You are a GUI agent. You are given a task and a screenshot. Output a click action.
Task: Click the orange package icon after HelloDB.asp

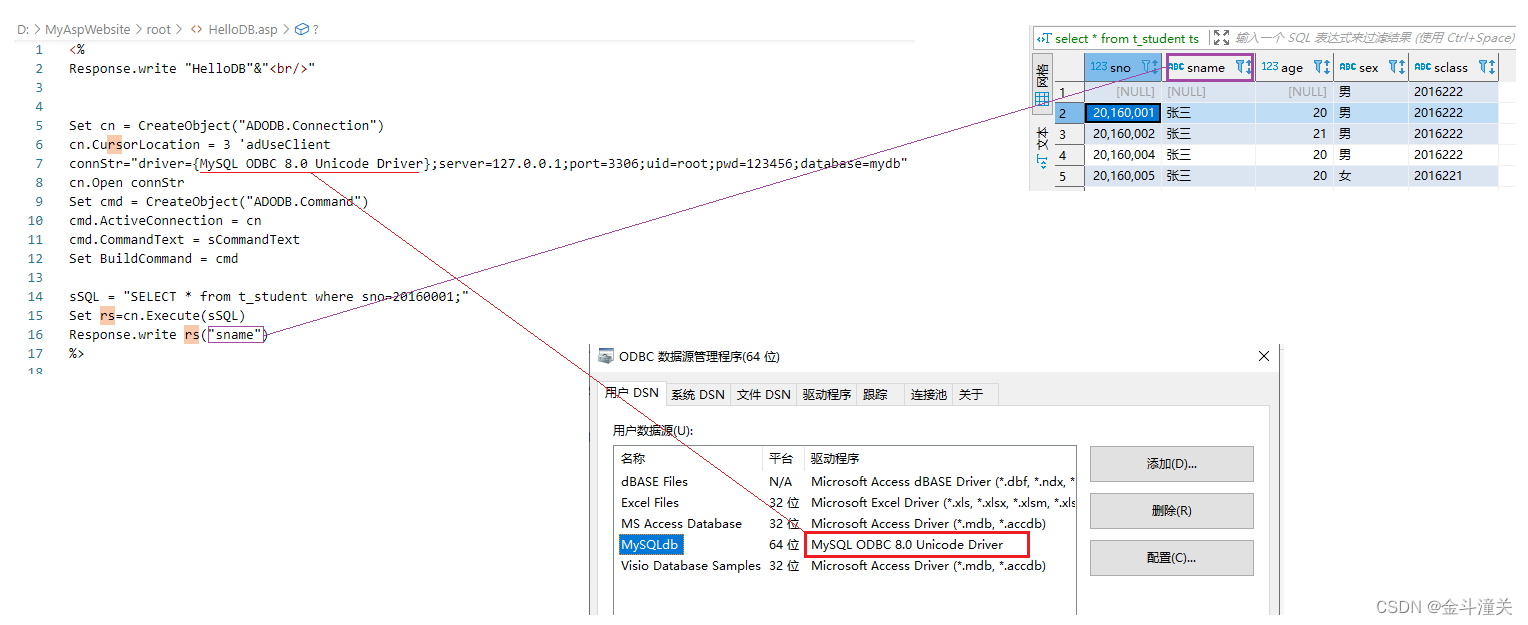(x=300, y=29)
